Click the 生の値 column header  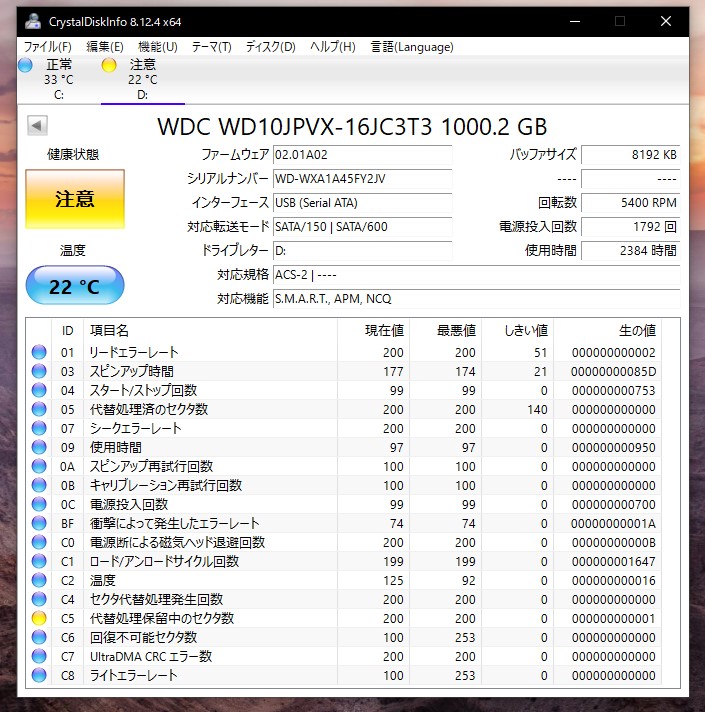[x=637, y=331]
